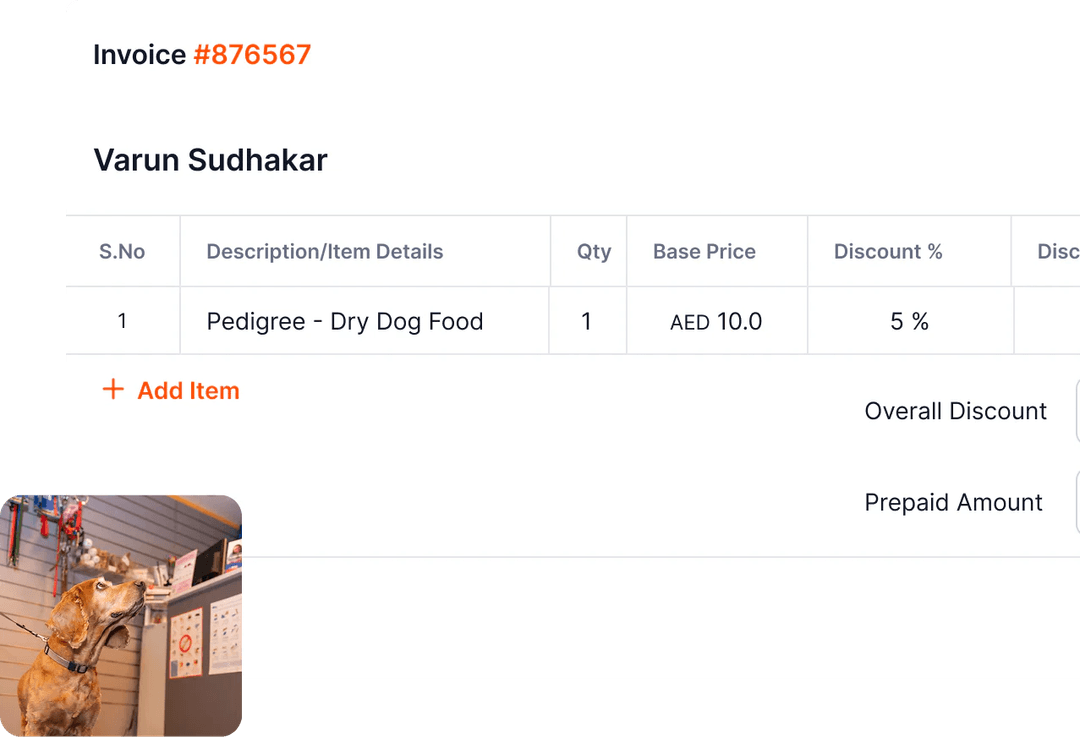Click the Discount % column header
1080x737 pixels.
(x=888, y=251)
